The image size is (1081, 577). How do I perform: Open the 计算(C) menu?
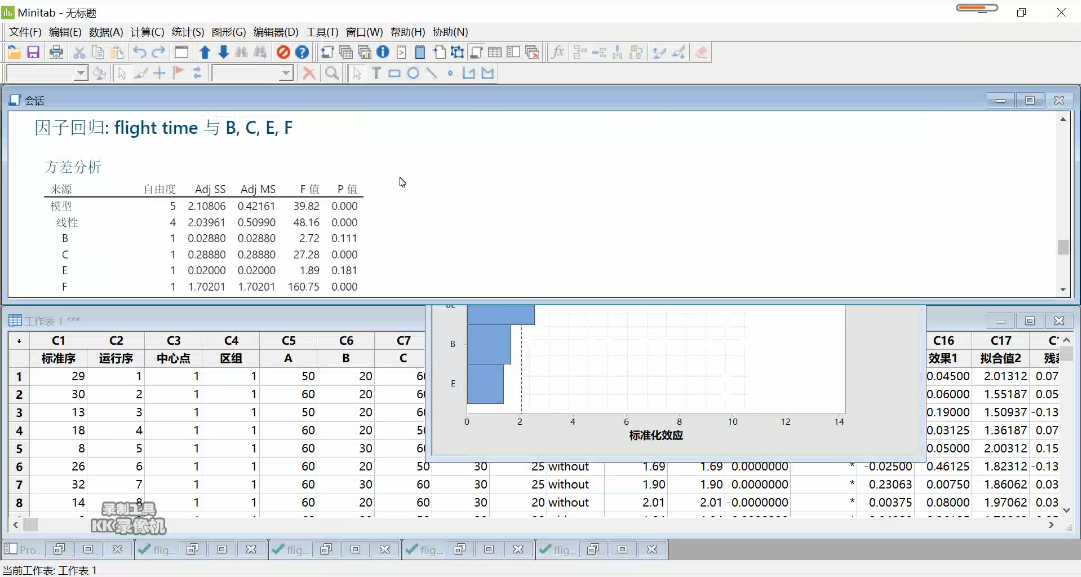tap(147, 32)
